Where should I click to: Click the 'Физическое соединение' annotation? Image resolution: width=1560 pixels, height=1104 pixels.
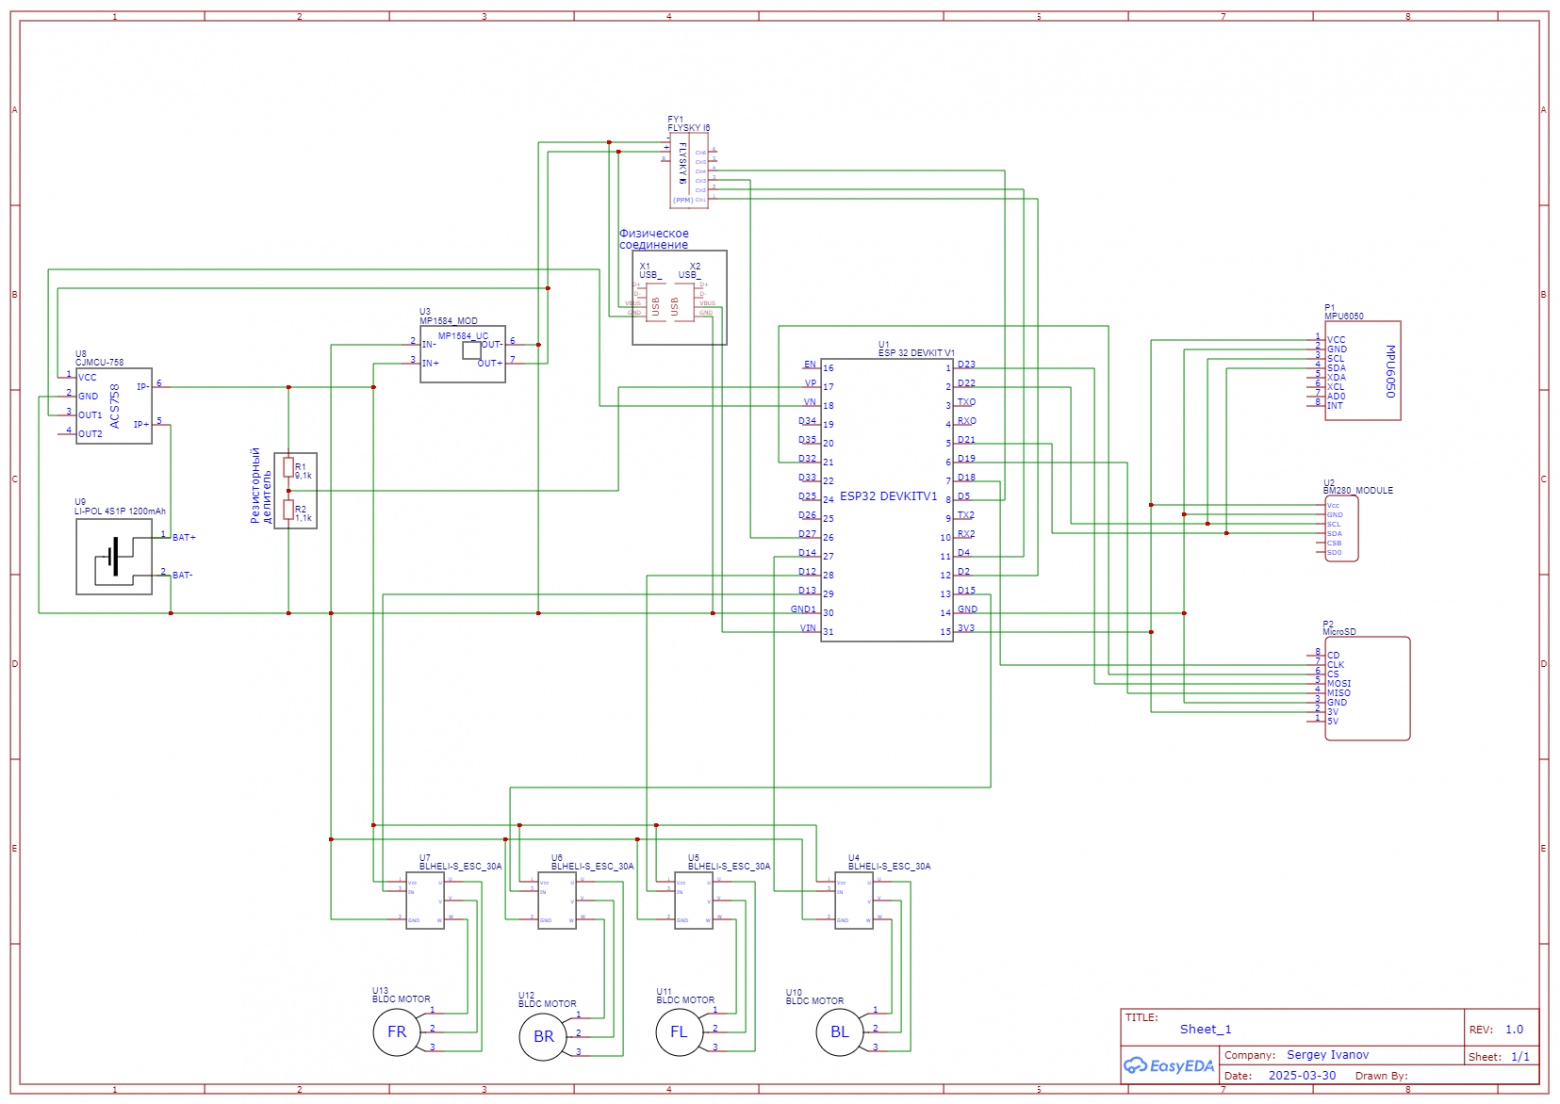tap(654, 239)
